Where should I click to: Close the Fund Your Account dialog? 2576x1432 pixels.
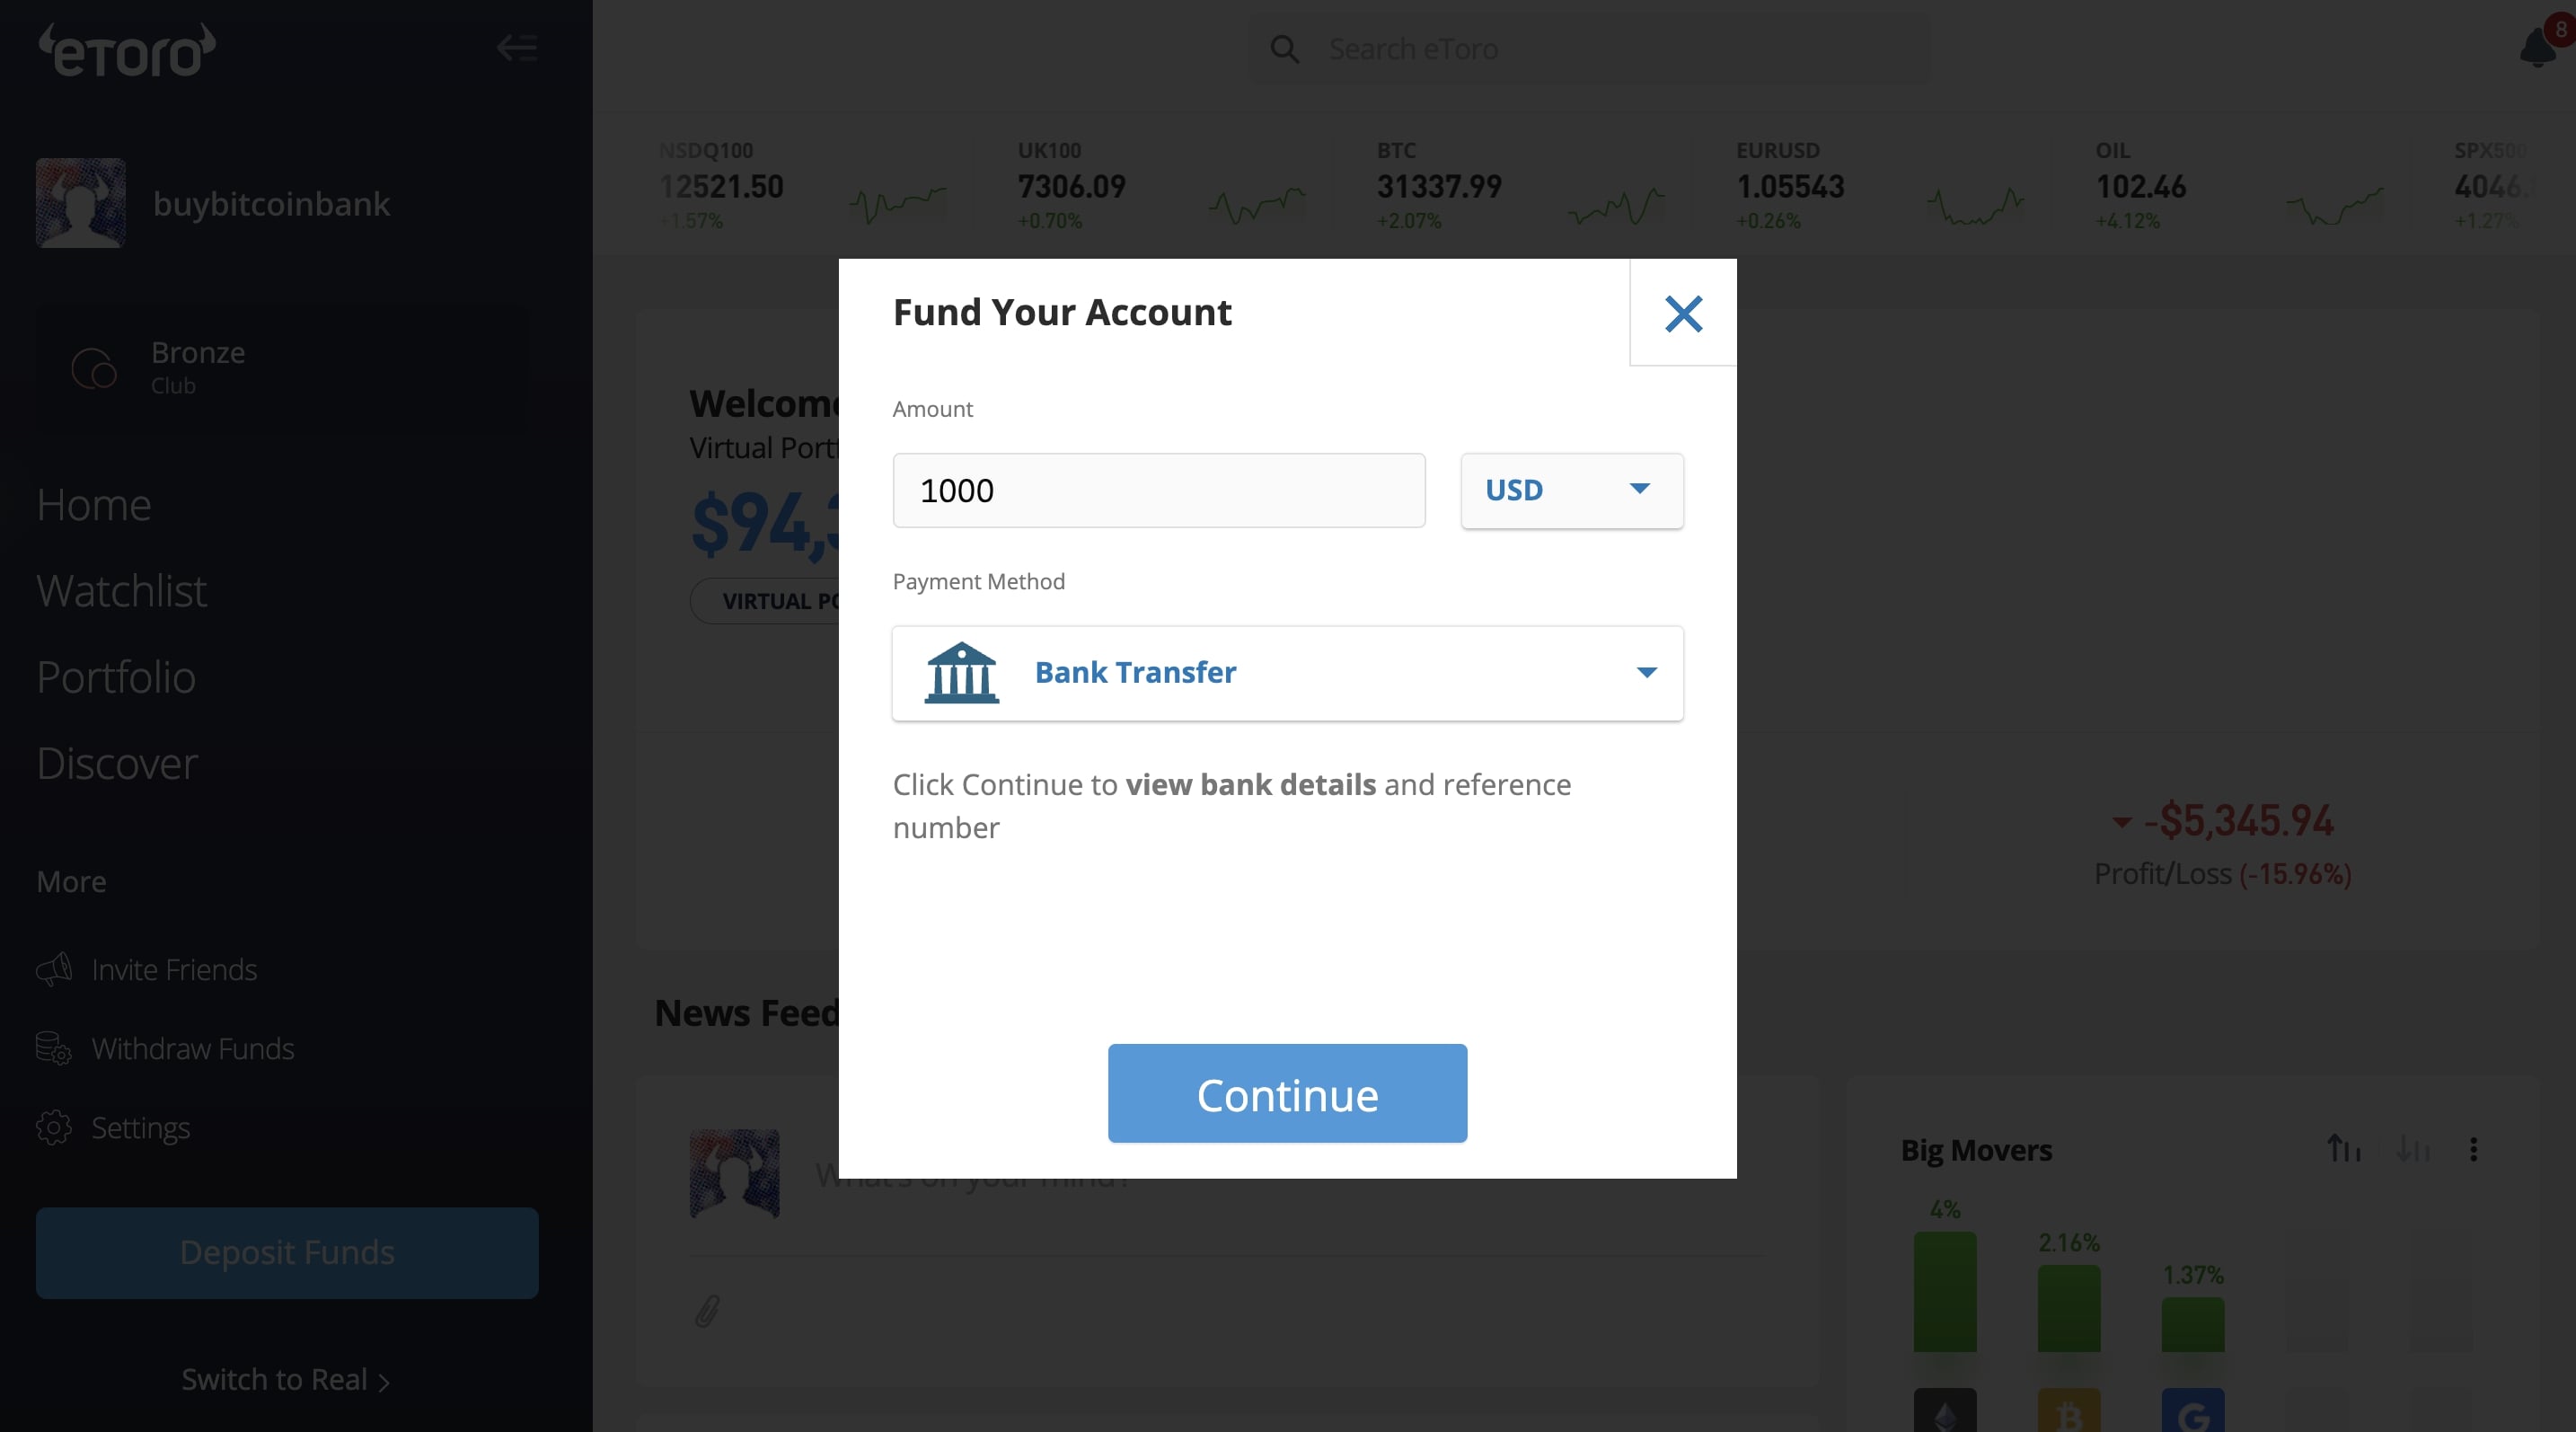[x=1683, y=313]
